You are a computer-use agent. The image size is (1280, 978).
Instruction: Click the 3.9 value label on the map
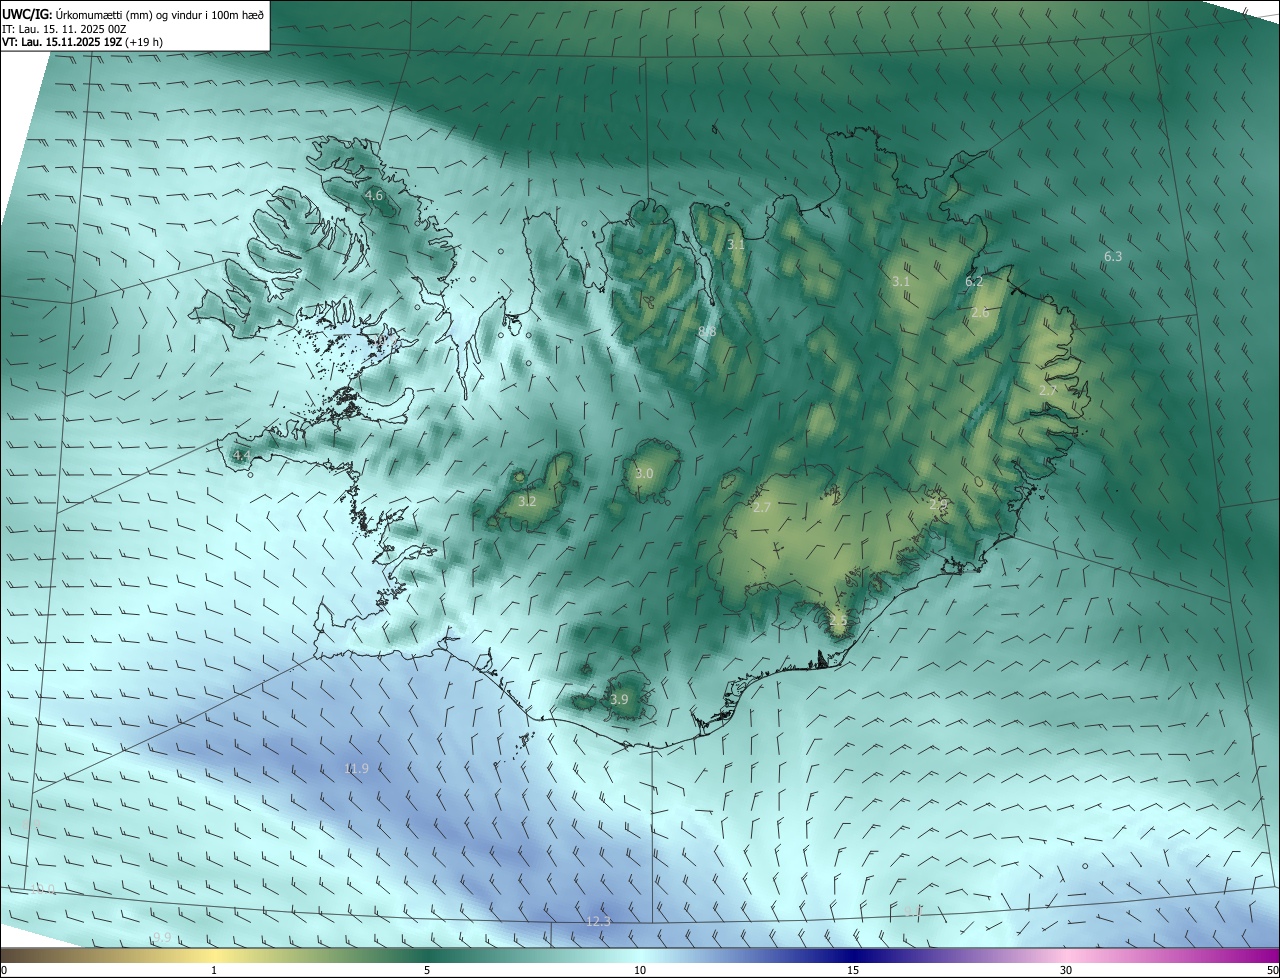[x=619, y=700]
